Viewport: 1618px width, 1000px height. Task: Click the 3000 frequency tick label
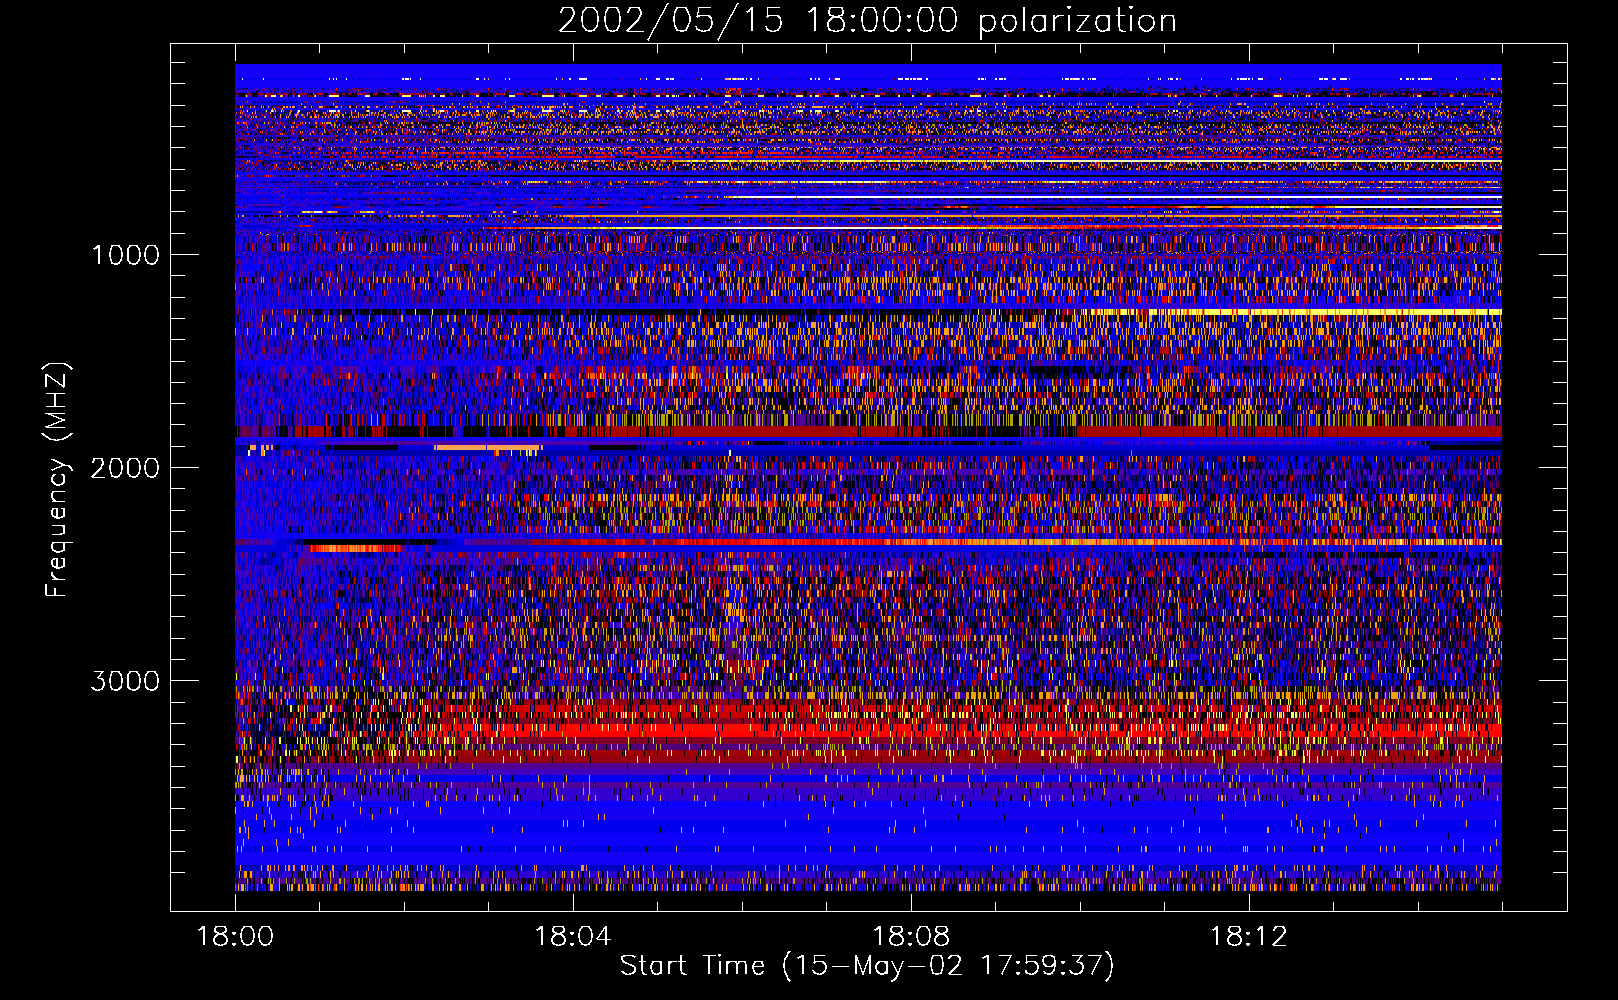coord(125,681)
